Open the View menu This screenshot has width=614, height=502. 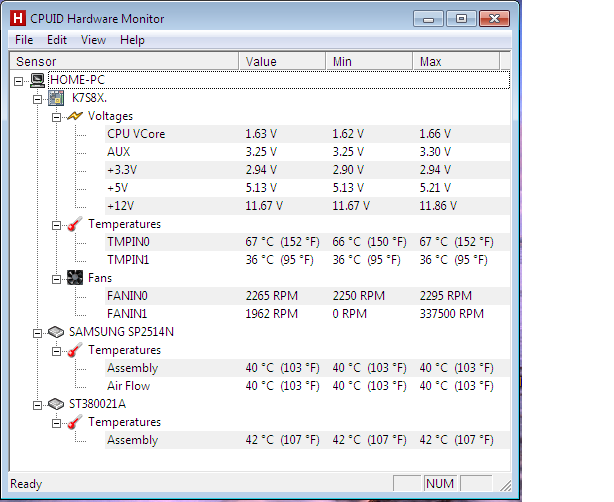93,40
